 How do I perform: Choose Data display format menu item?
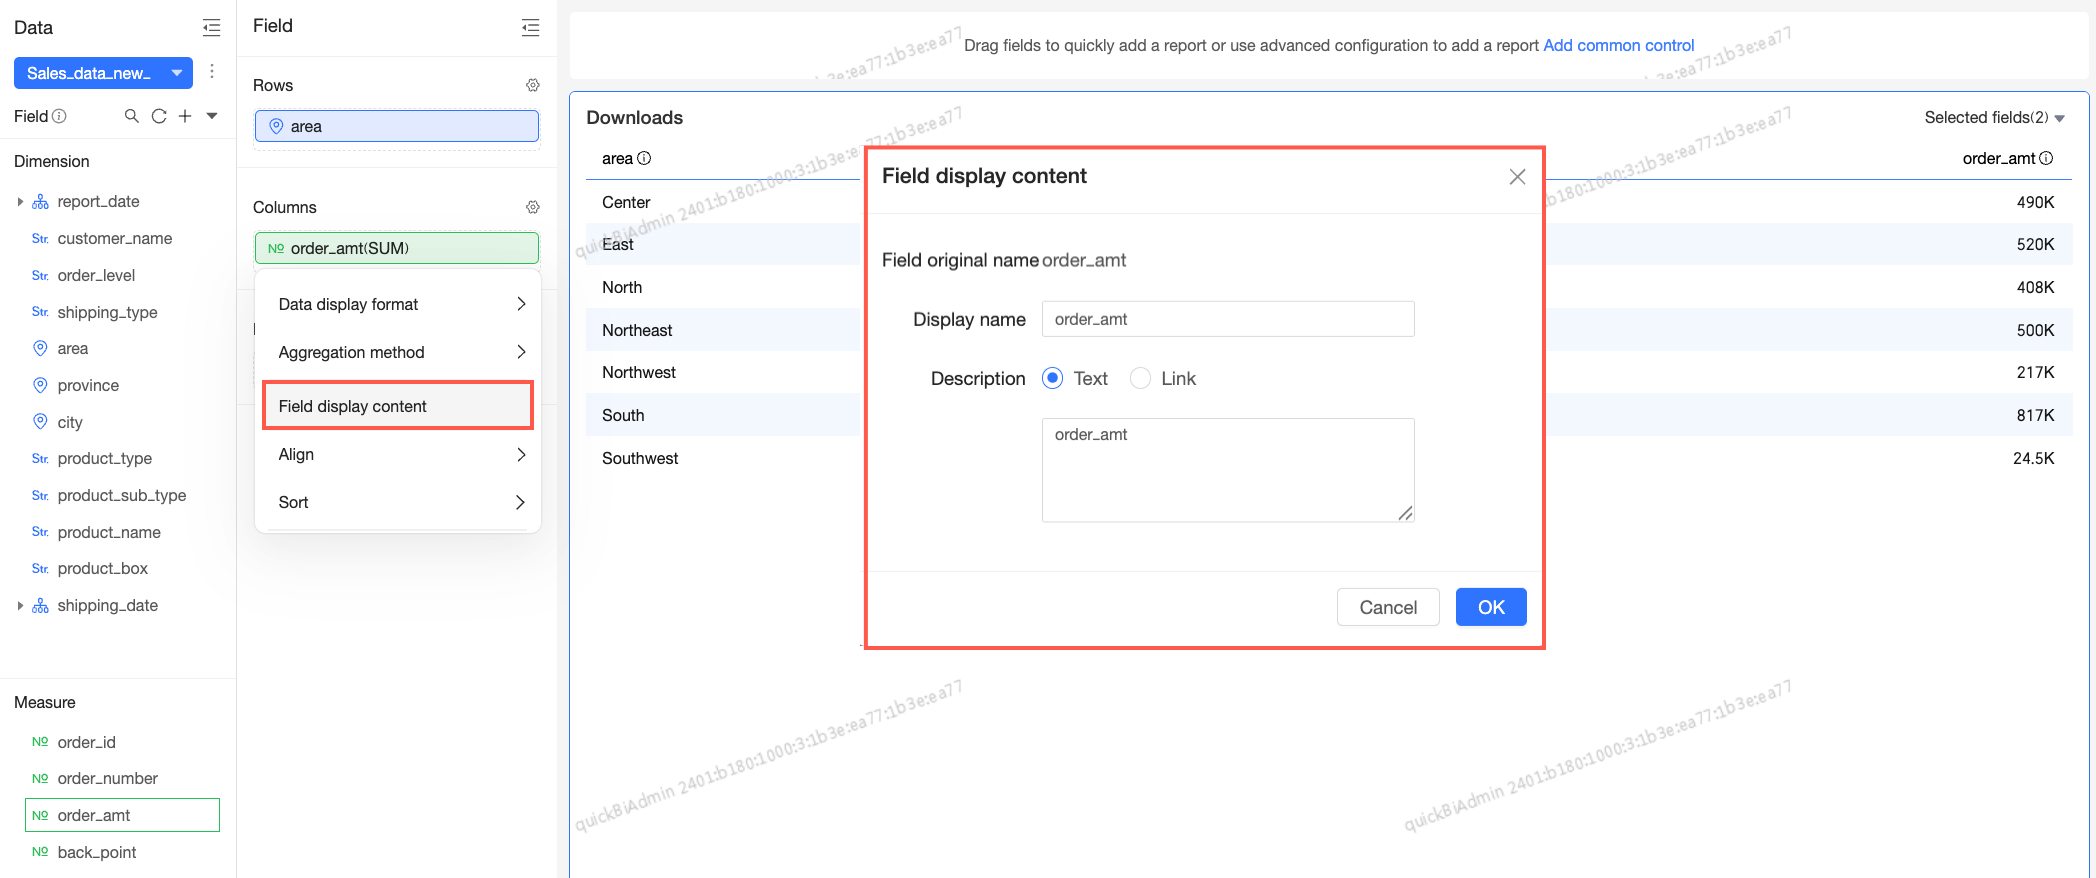click(x=398, y=304)
